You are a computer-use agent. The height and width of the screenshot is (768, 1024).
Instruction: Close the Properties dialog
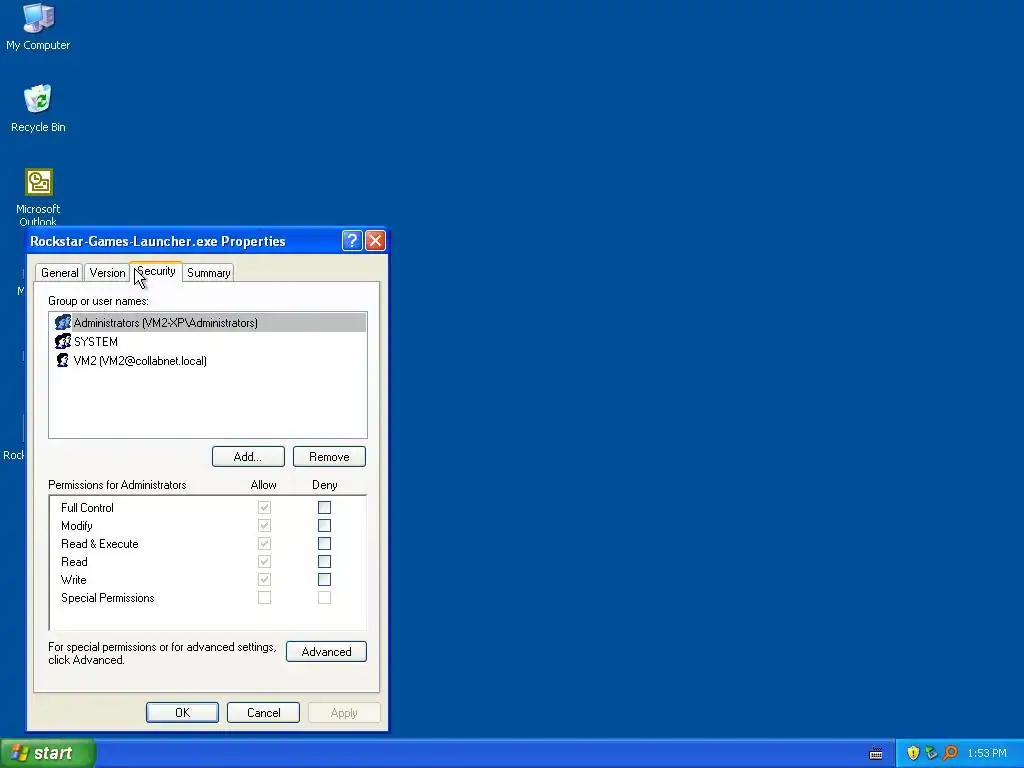(x=375, y=241)
